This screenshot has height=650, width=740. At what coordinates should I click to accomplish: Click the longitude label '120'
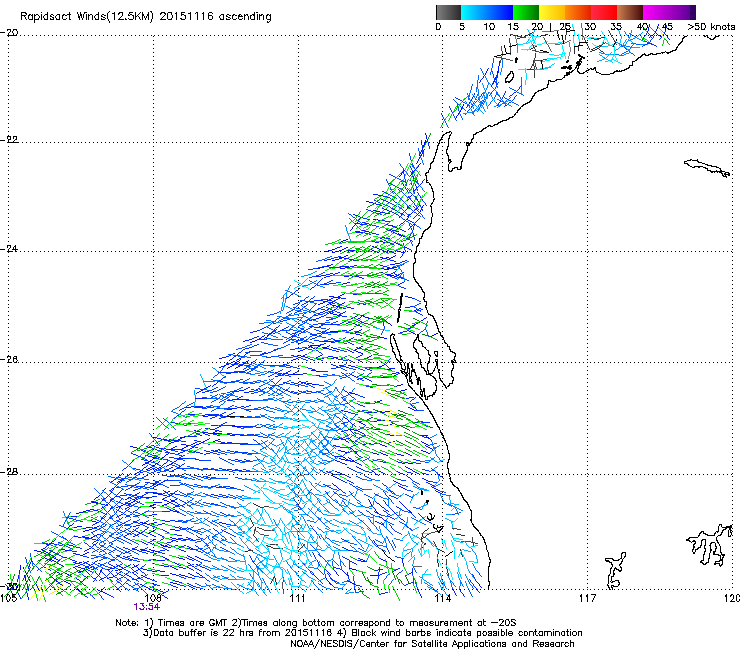click(x=732, y=598)
